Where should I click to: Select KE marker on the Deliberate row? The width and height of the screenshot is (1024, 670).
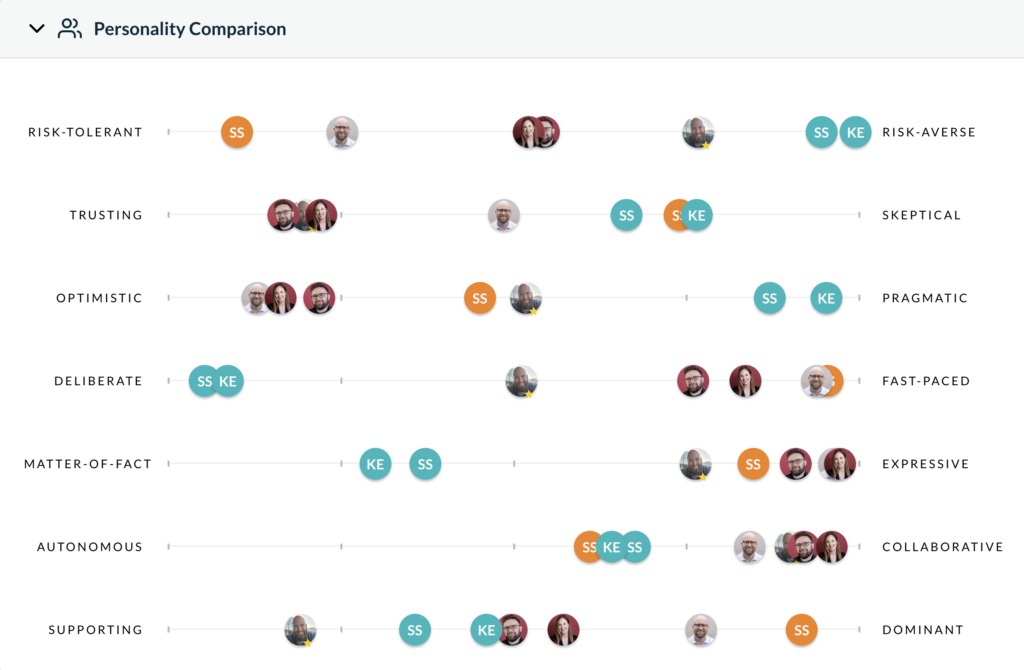coord(230,381)
